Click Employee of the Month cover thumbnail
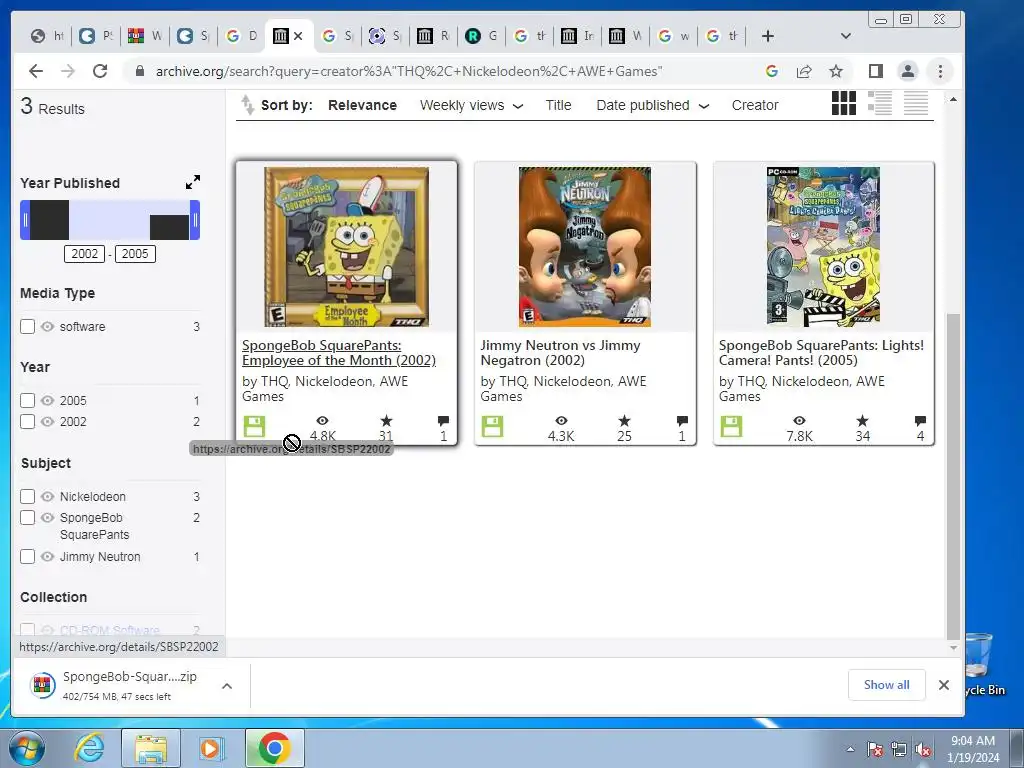This screenshot has width=1024, height=768. click(x=346, y=247)
